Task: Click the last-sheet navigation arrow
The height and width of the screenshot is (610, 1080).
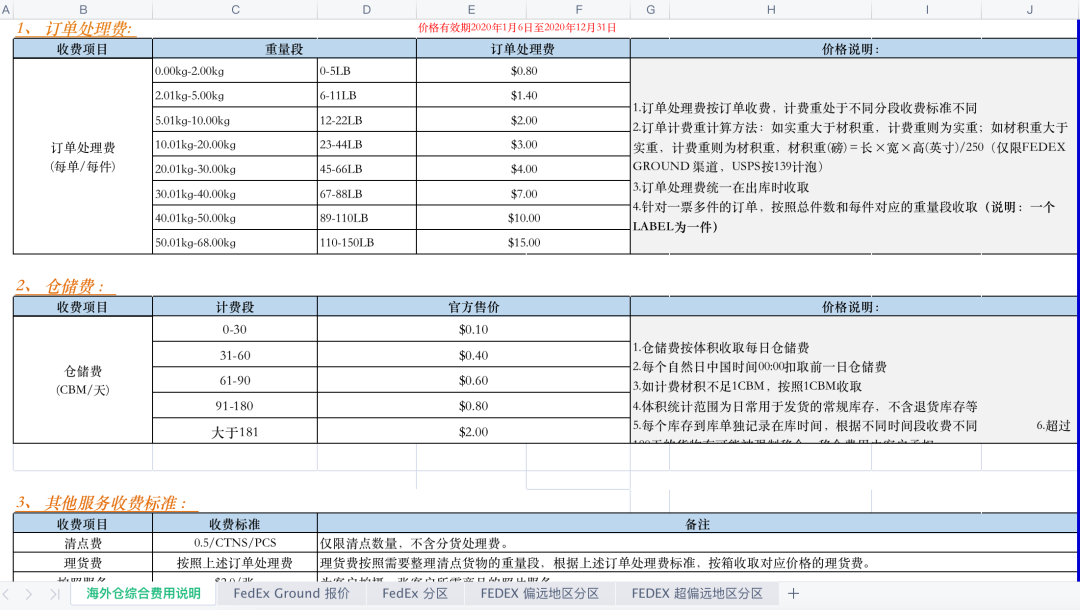Action: [x=55, y=593]
